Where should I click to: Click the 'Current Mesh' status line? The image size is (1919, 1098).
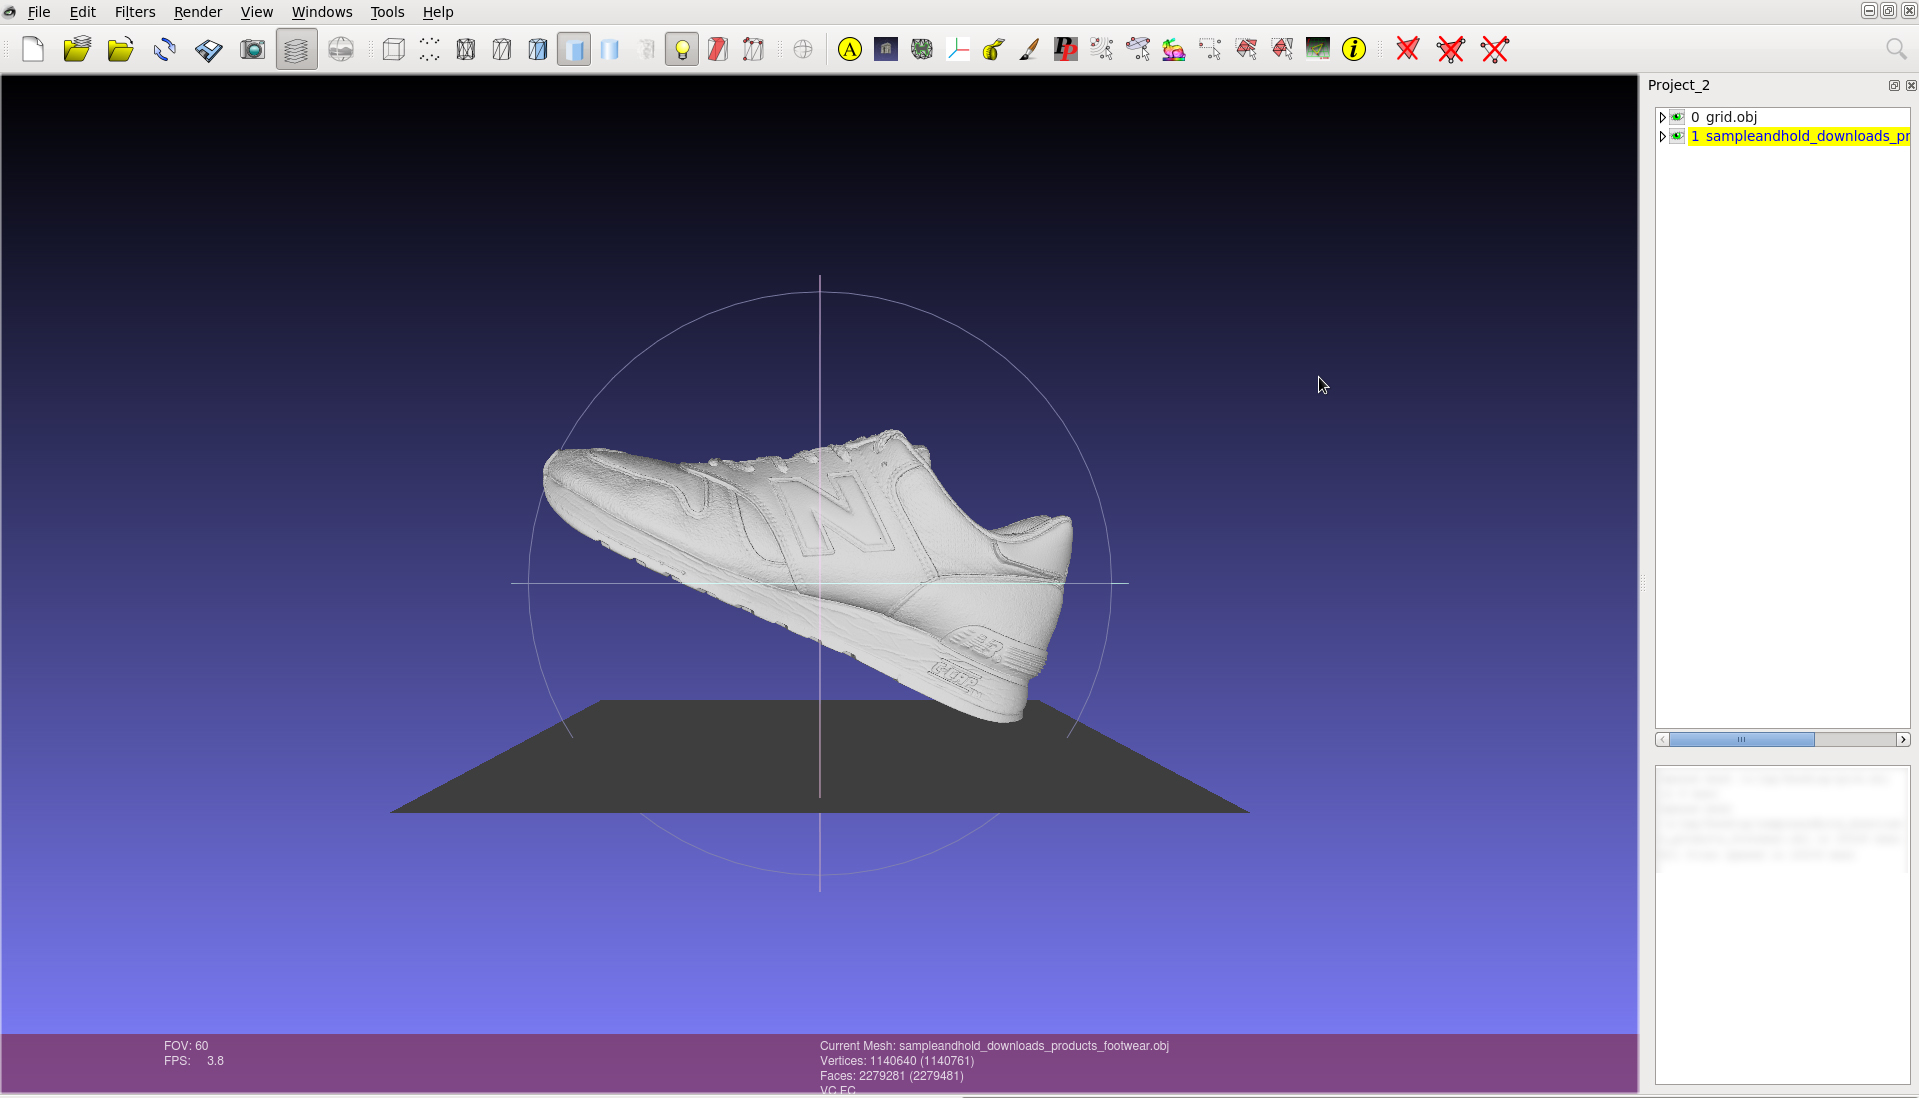pyautogui.click(x=994, y=1046)
